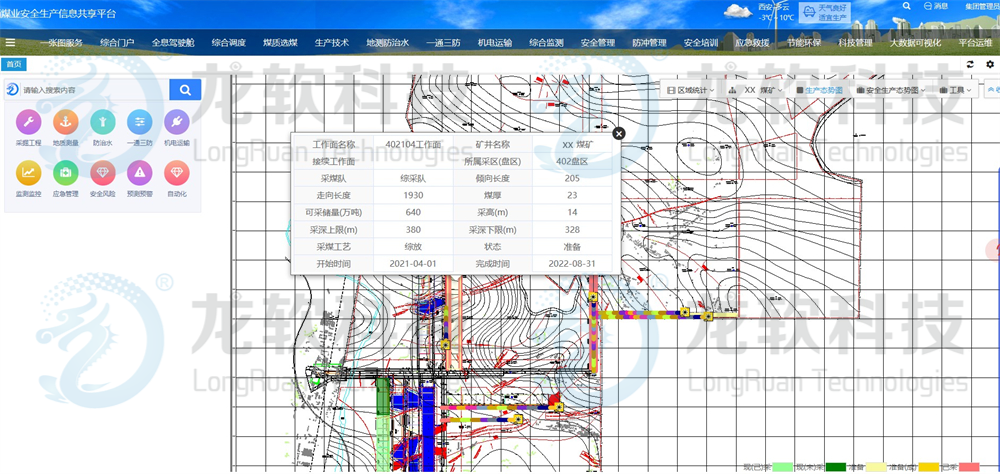Expand the 区域统计 dropdown
This screenshot has width=1000, height=474.
[689, 90]
